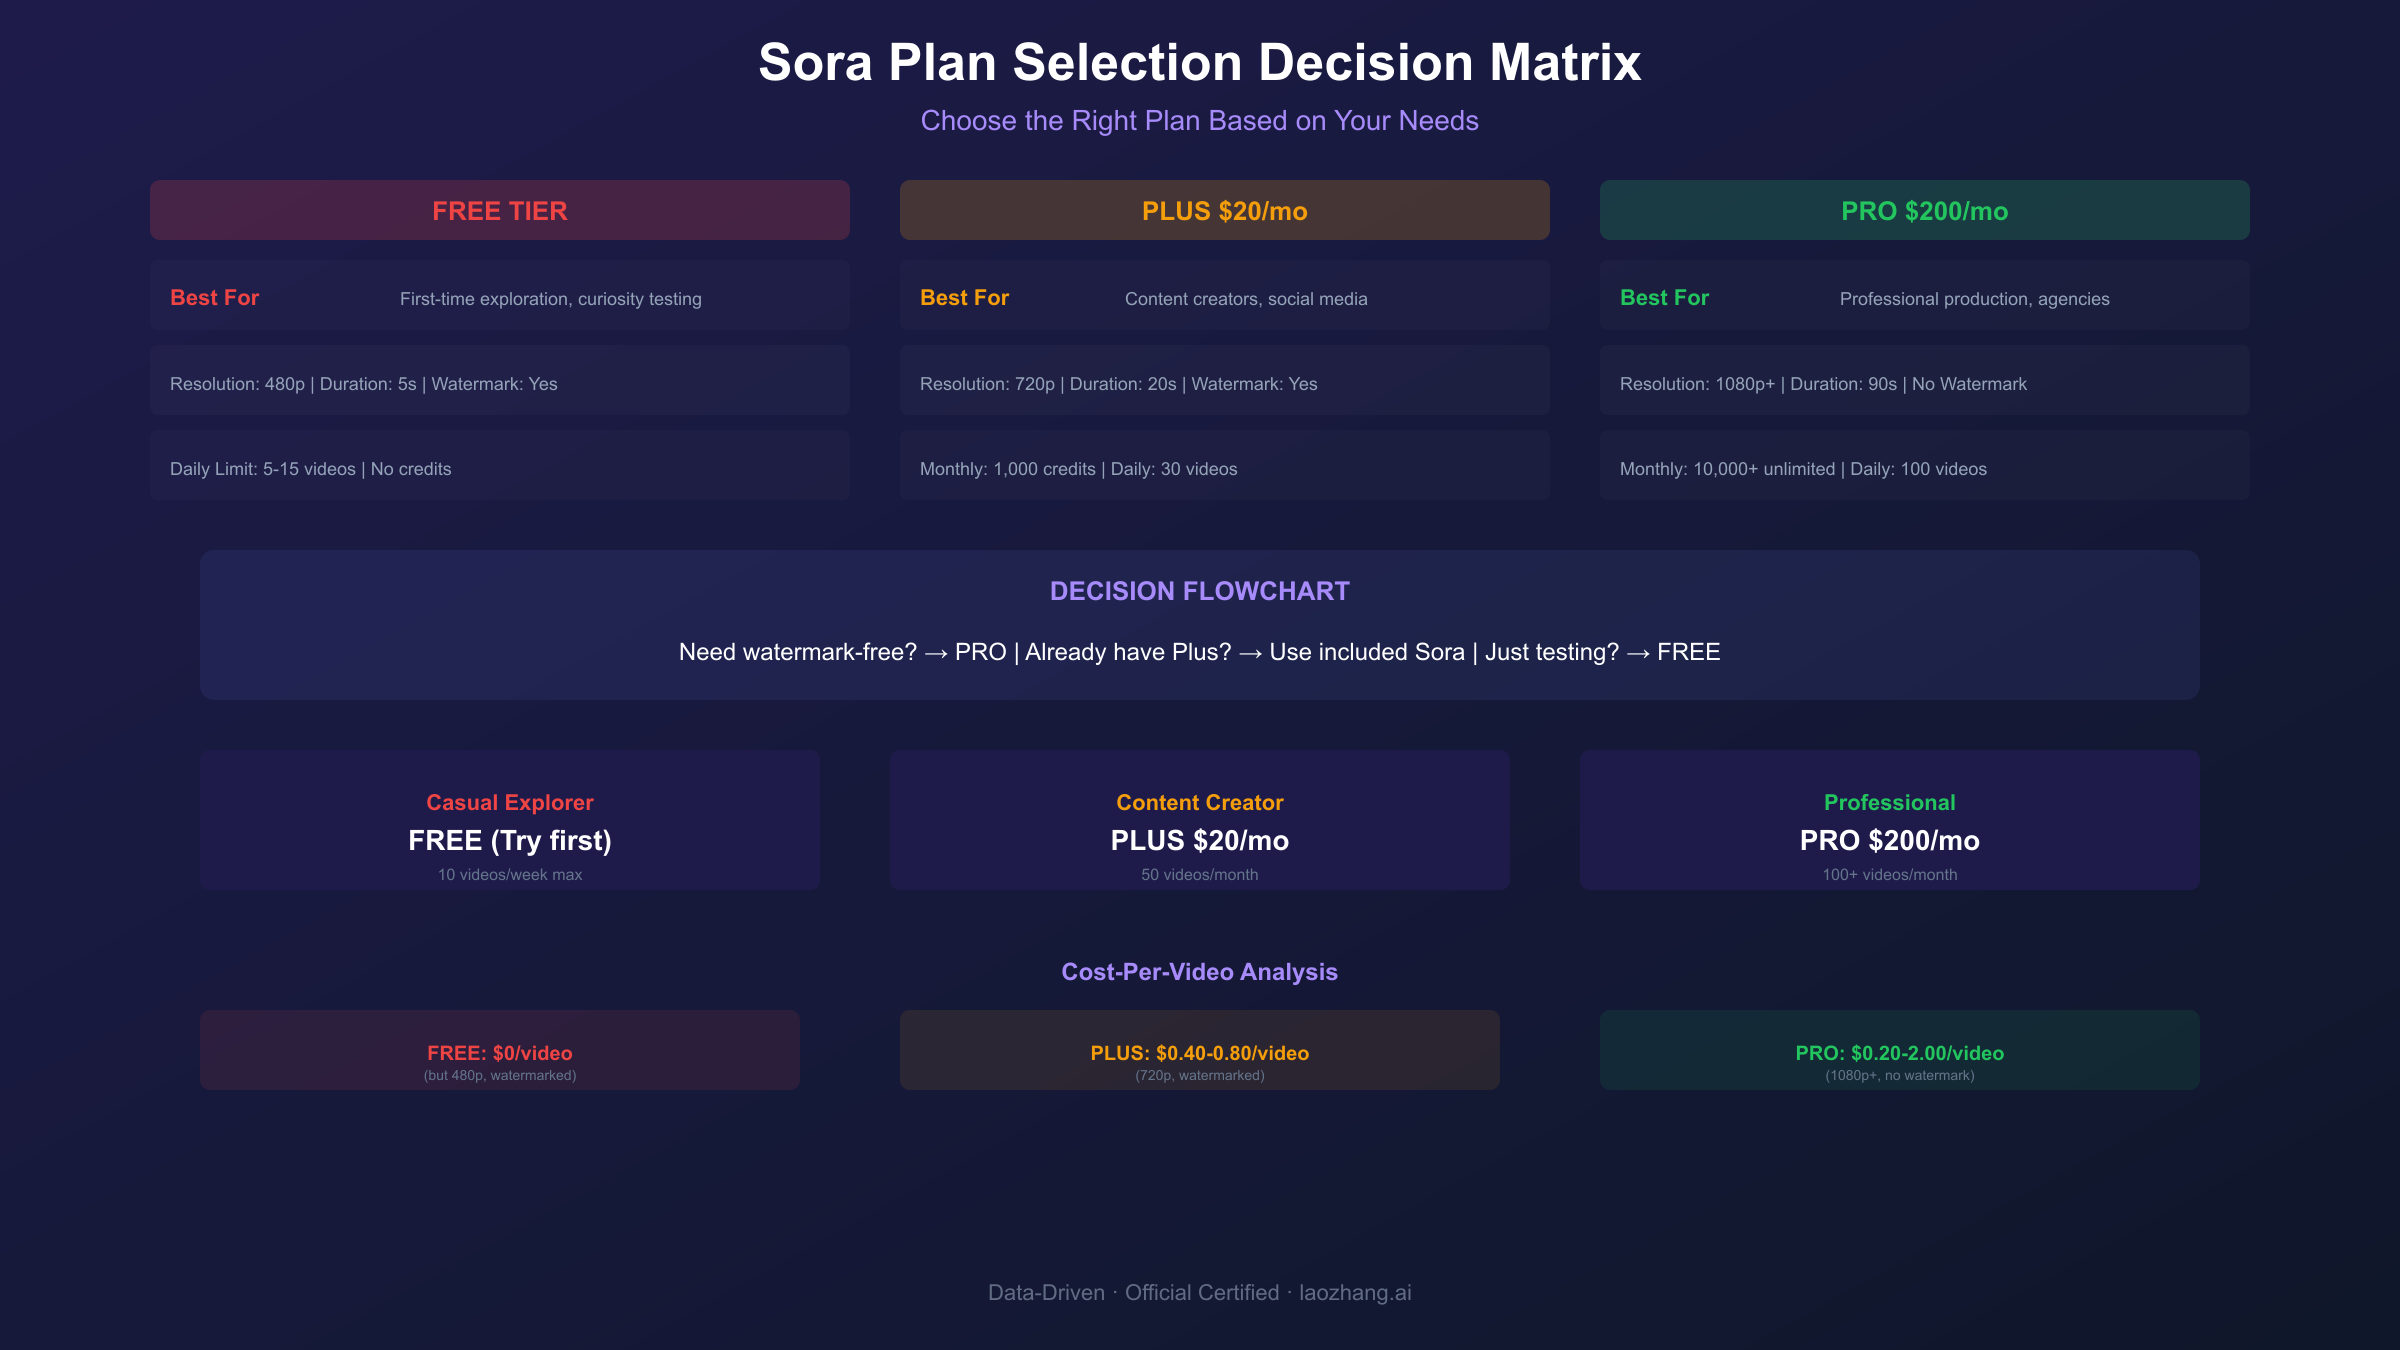Select the PLUS $20/mo header banner
This screenshot has height=1350, width=2400.
point(1224,210)
